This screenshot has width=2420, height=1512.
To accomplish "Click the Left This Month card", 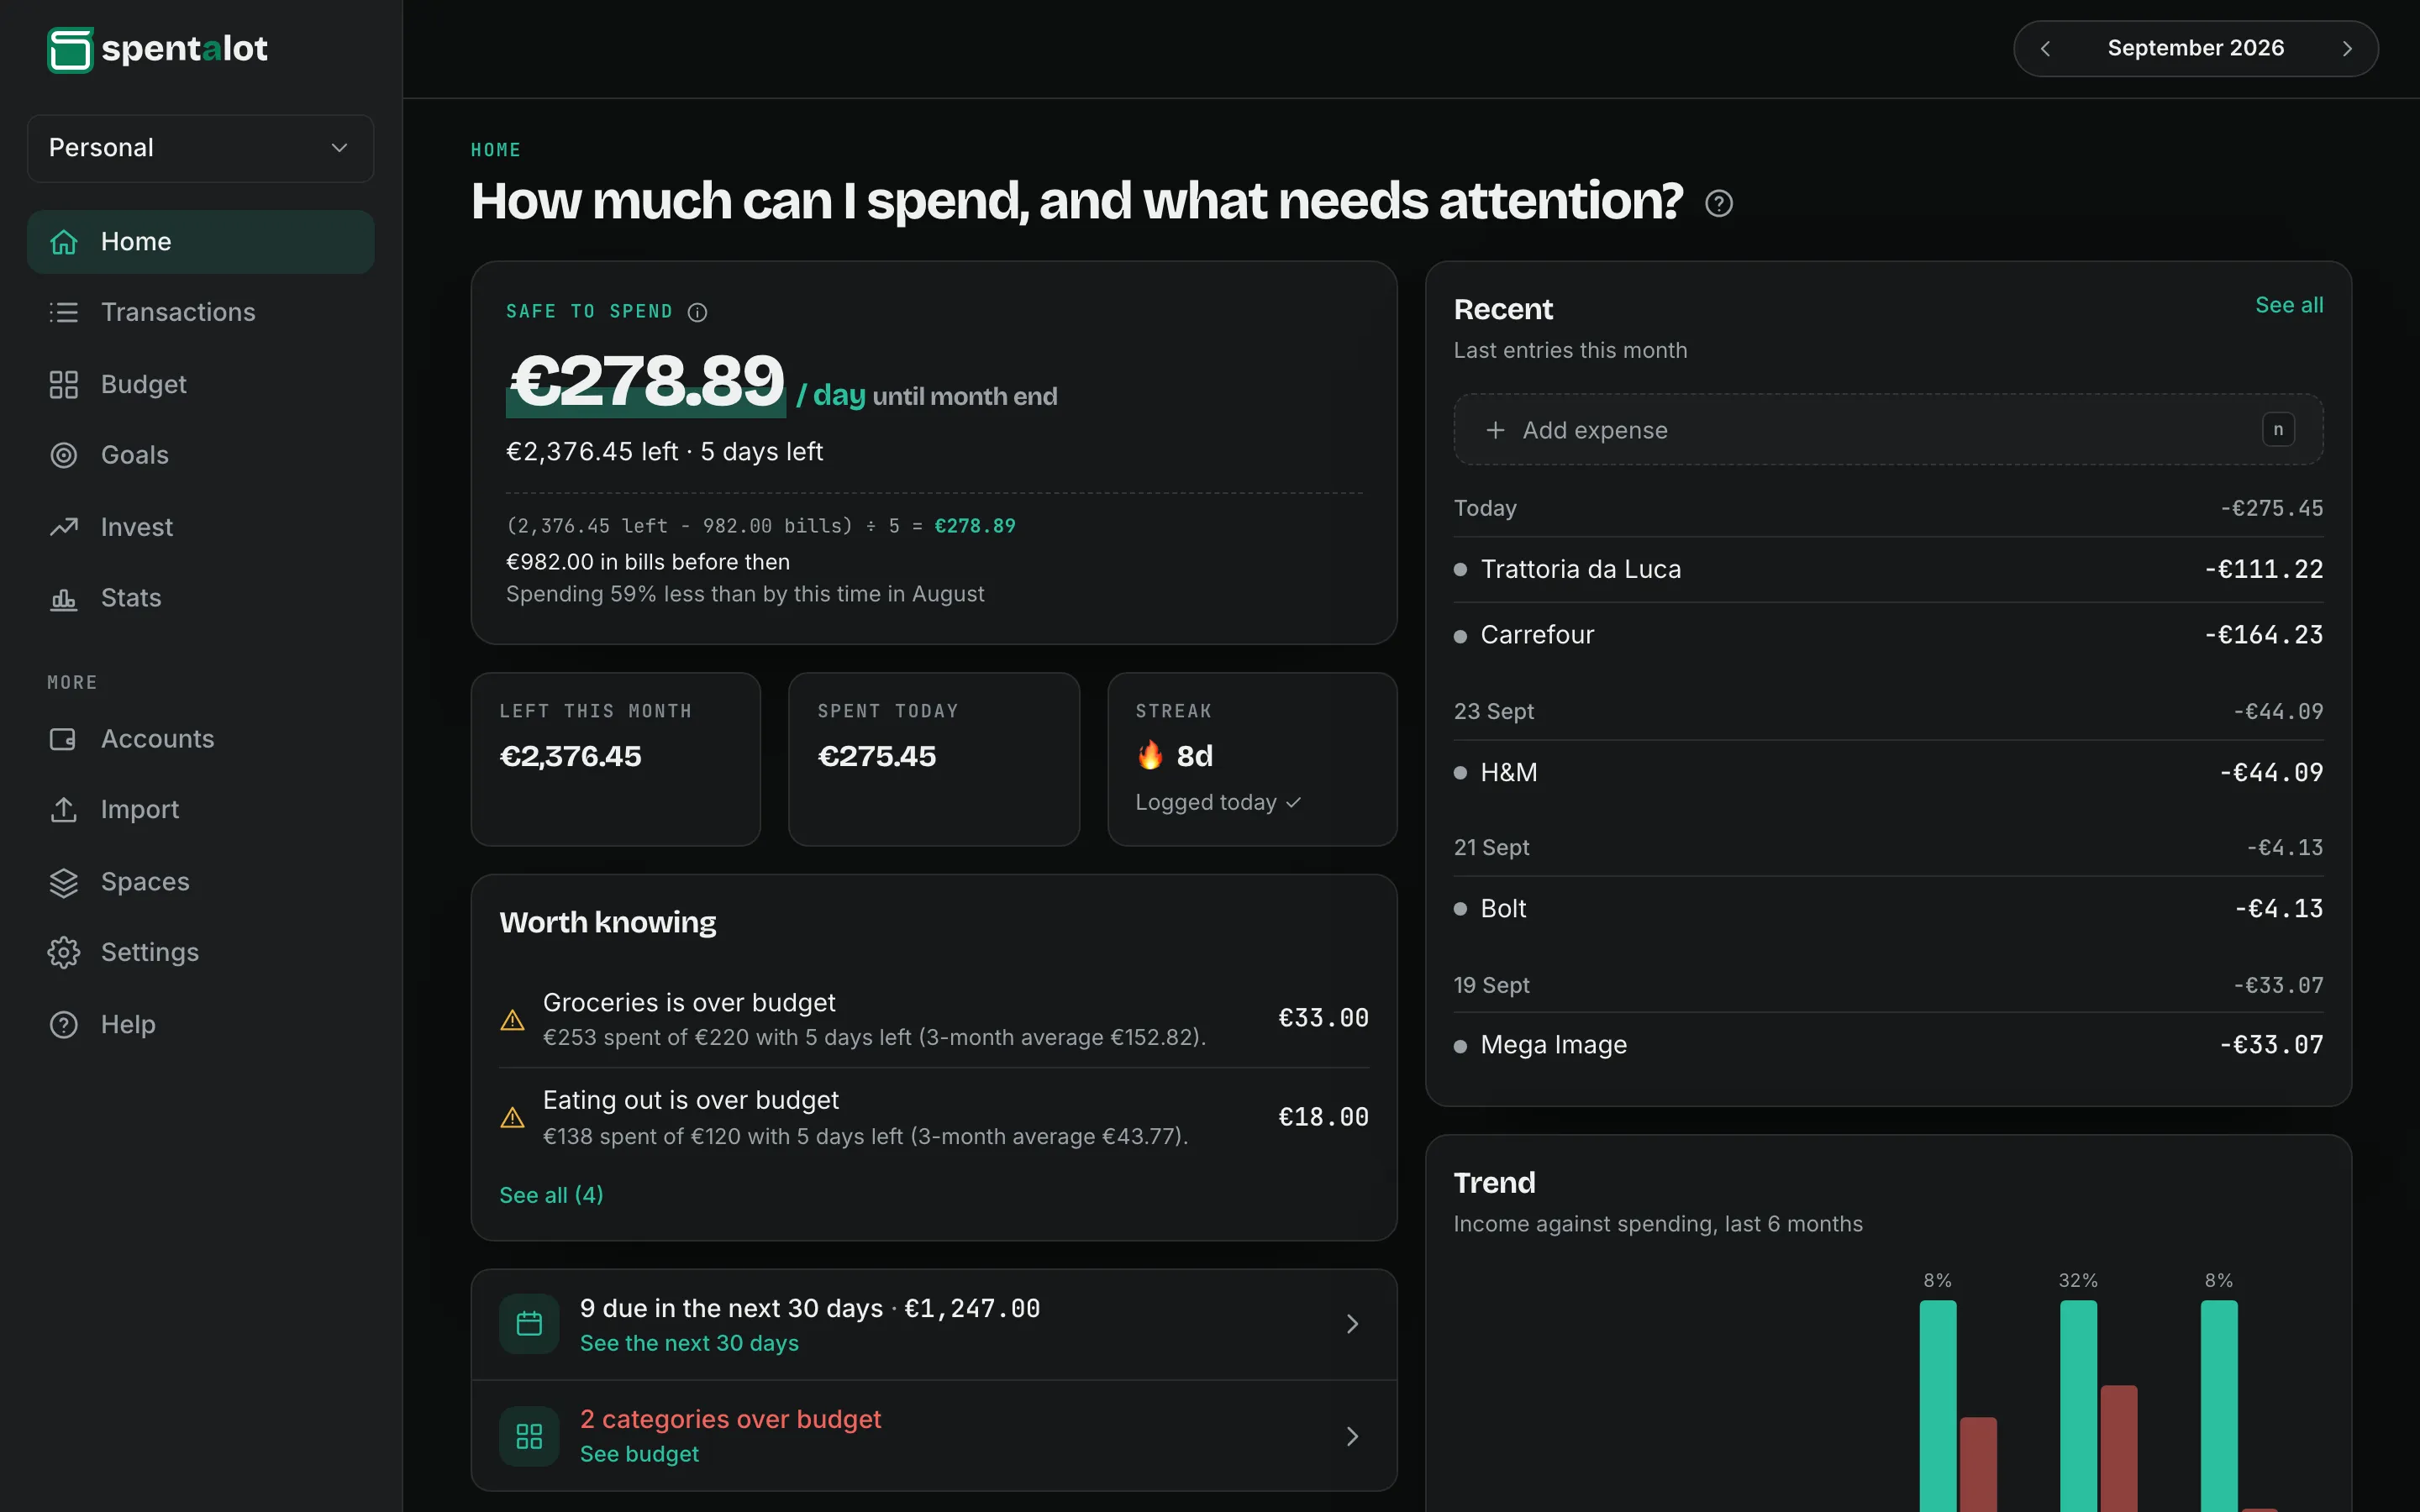I will [615, 759].
